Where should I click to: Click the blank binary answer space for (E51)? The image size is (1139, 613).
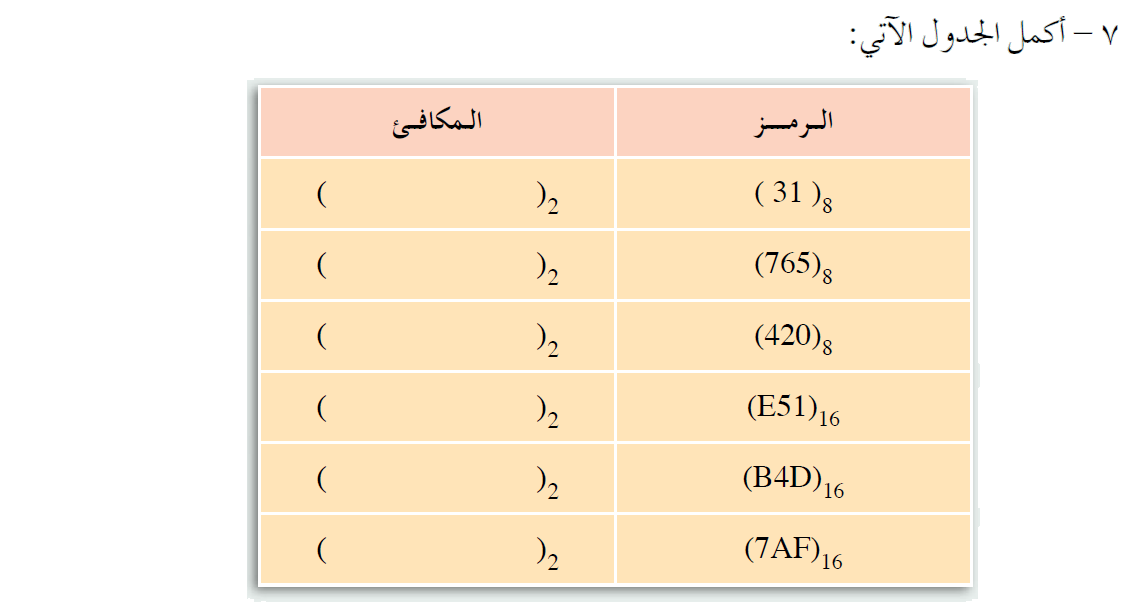pyautogui.click(x=430, y=408)
